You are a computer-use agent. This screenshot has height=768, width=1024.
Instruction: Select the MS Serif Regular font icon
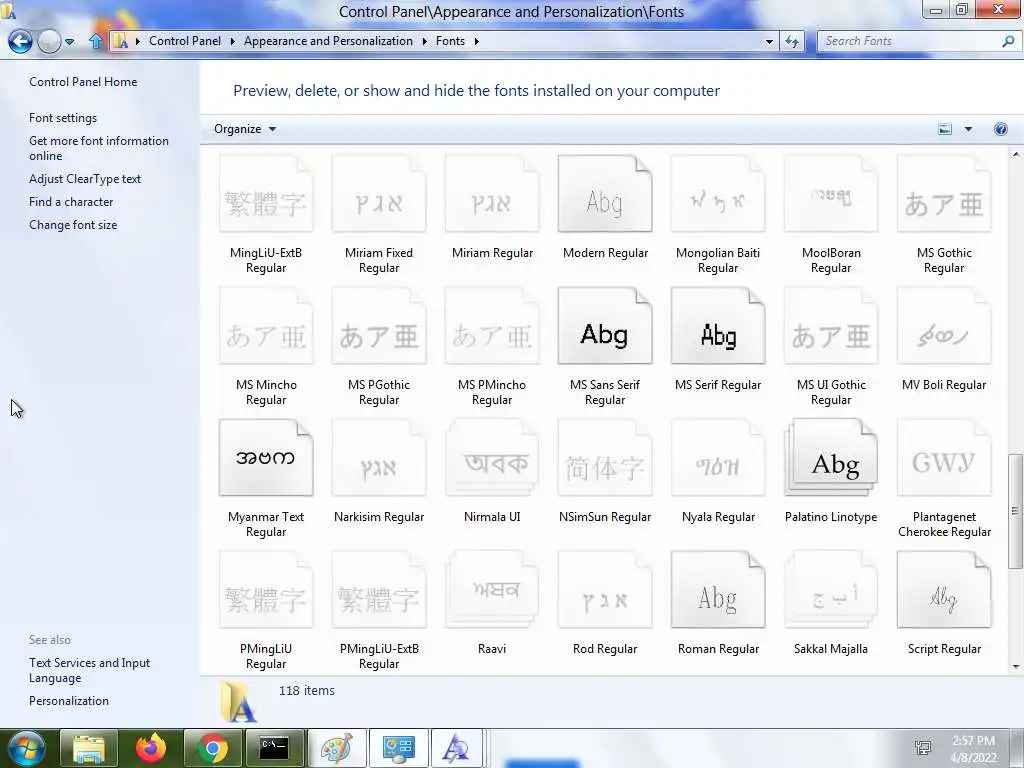coord(718,325)
